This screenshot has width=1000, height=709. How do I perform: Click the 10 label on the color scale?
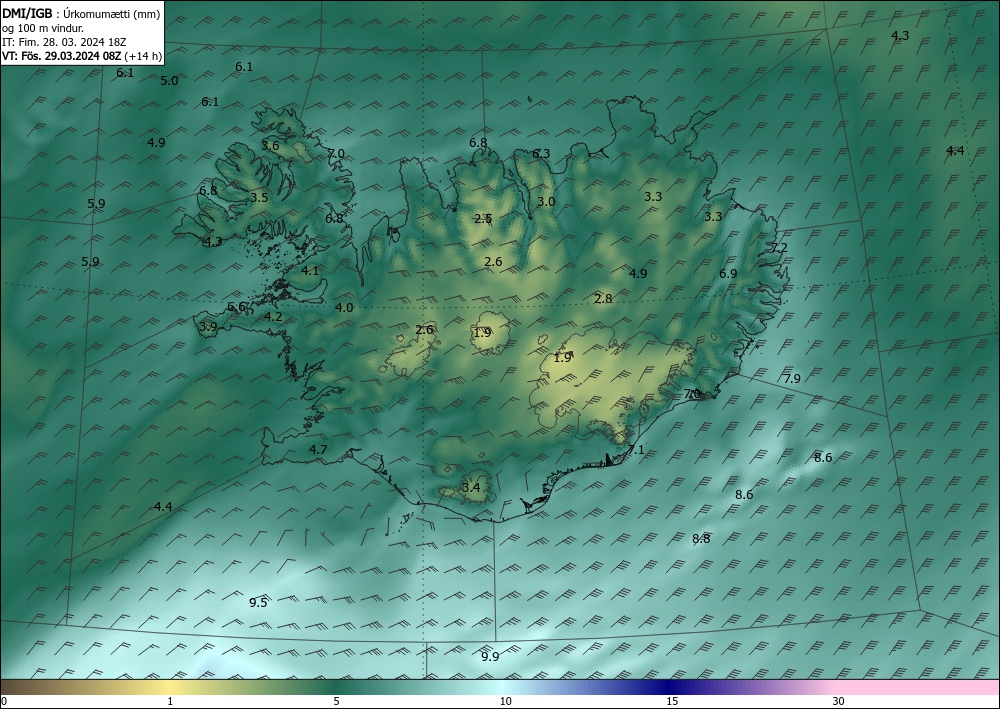coord(505,701)
